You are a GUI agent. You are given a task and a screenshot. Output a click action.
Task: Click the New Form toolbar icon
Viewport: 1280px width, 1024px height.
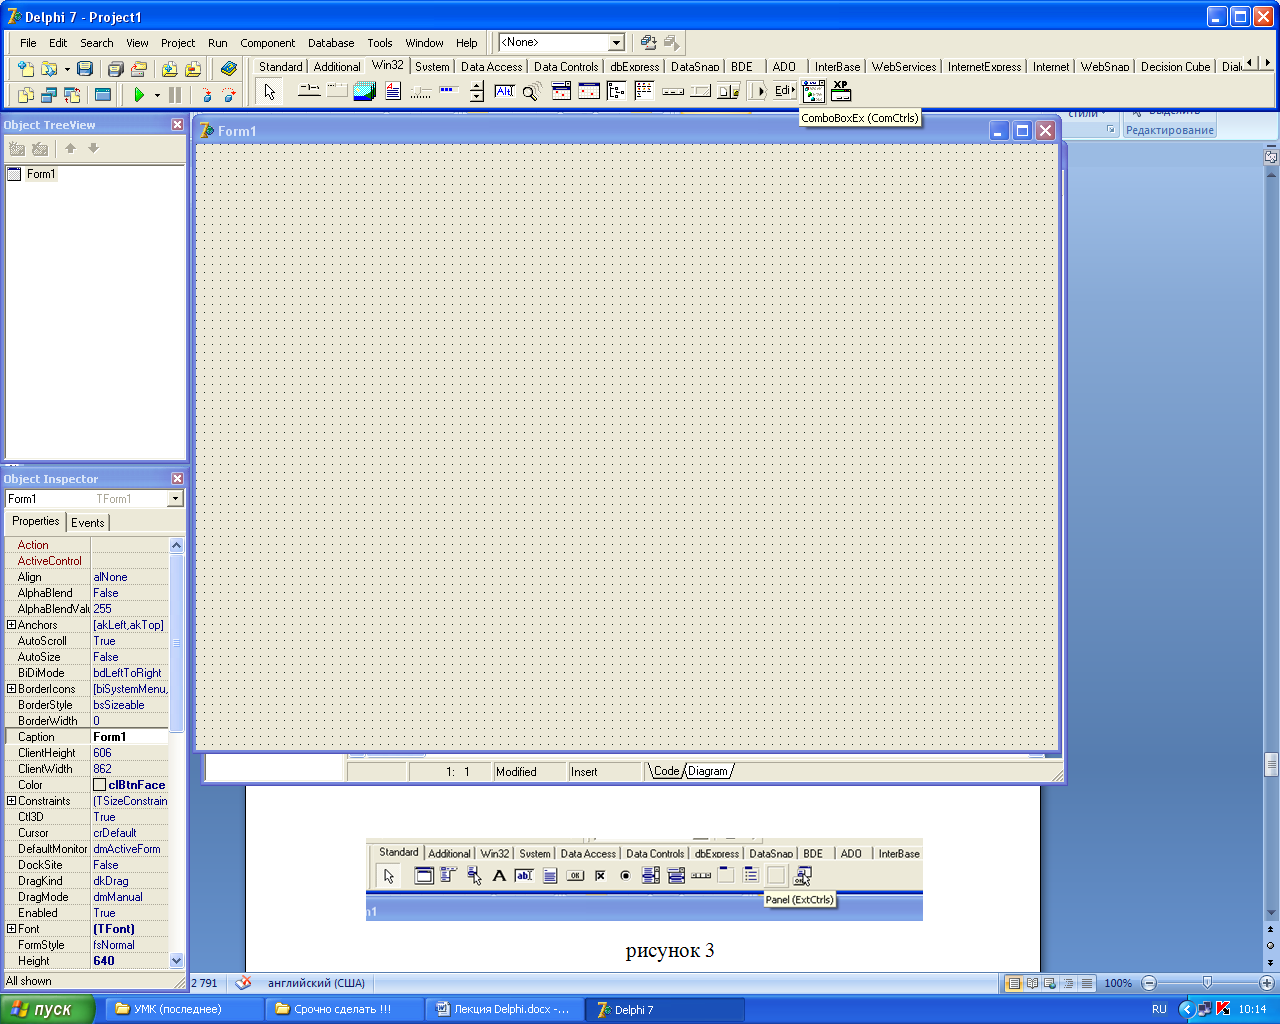(102, 95)
